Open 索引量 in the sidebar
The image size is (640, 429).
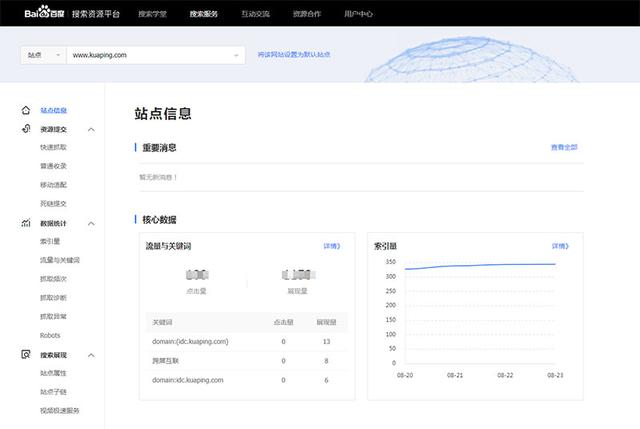point(50,241)
